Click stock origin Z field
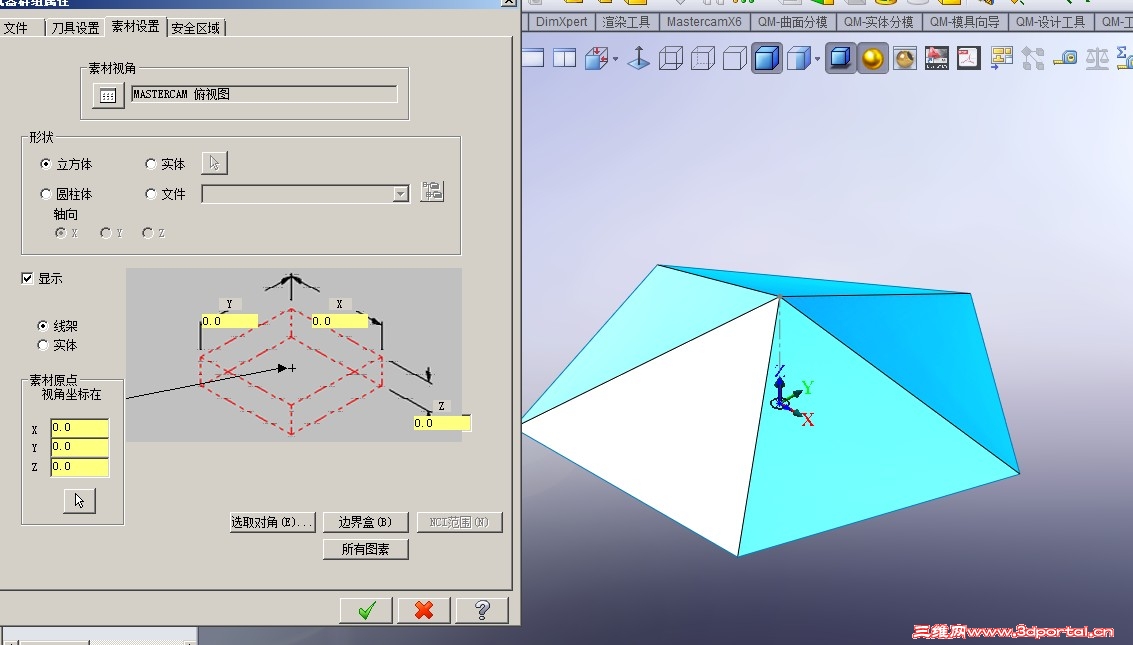The width and height of the screenshot is (1133, 645). click(x=79, y=467)
